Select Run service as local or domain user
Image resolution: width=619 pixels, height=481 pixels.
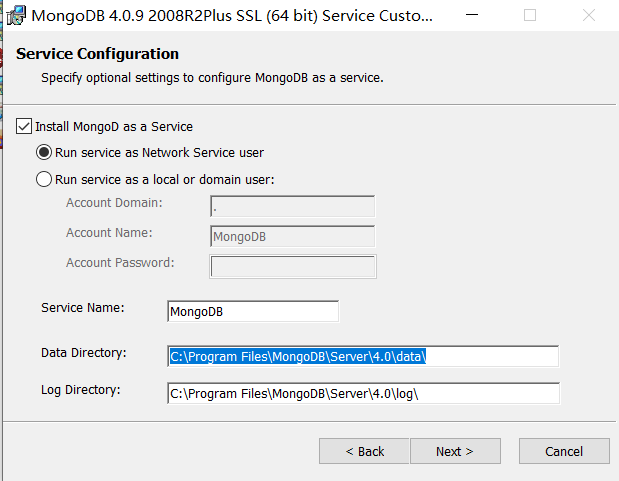pyautogui.click(x=44, y=179)
